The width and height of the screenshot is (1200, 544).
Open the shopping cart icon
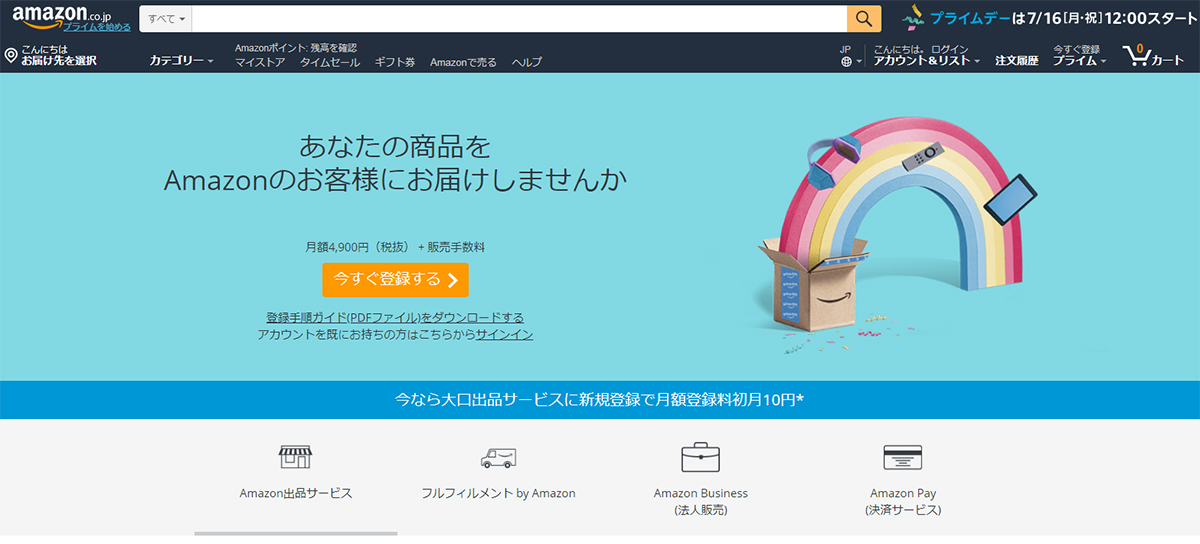tap(1135, 56)
